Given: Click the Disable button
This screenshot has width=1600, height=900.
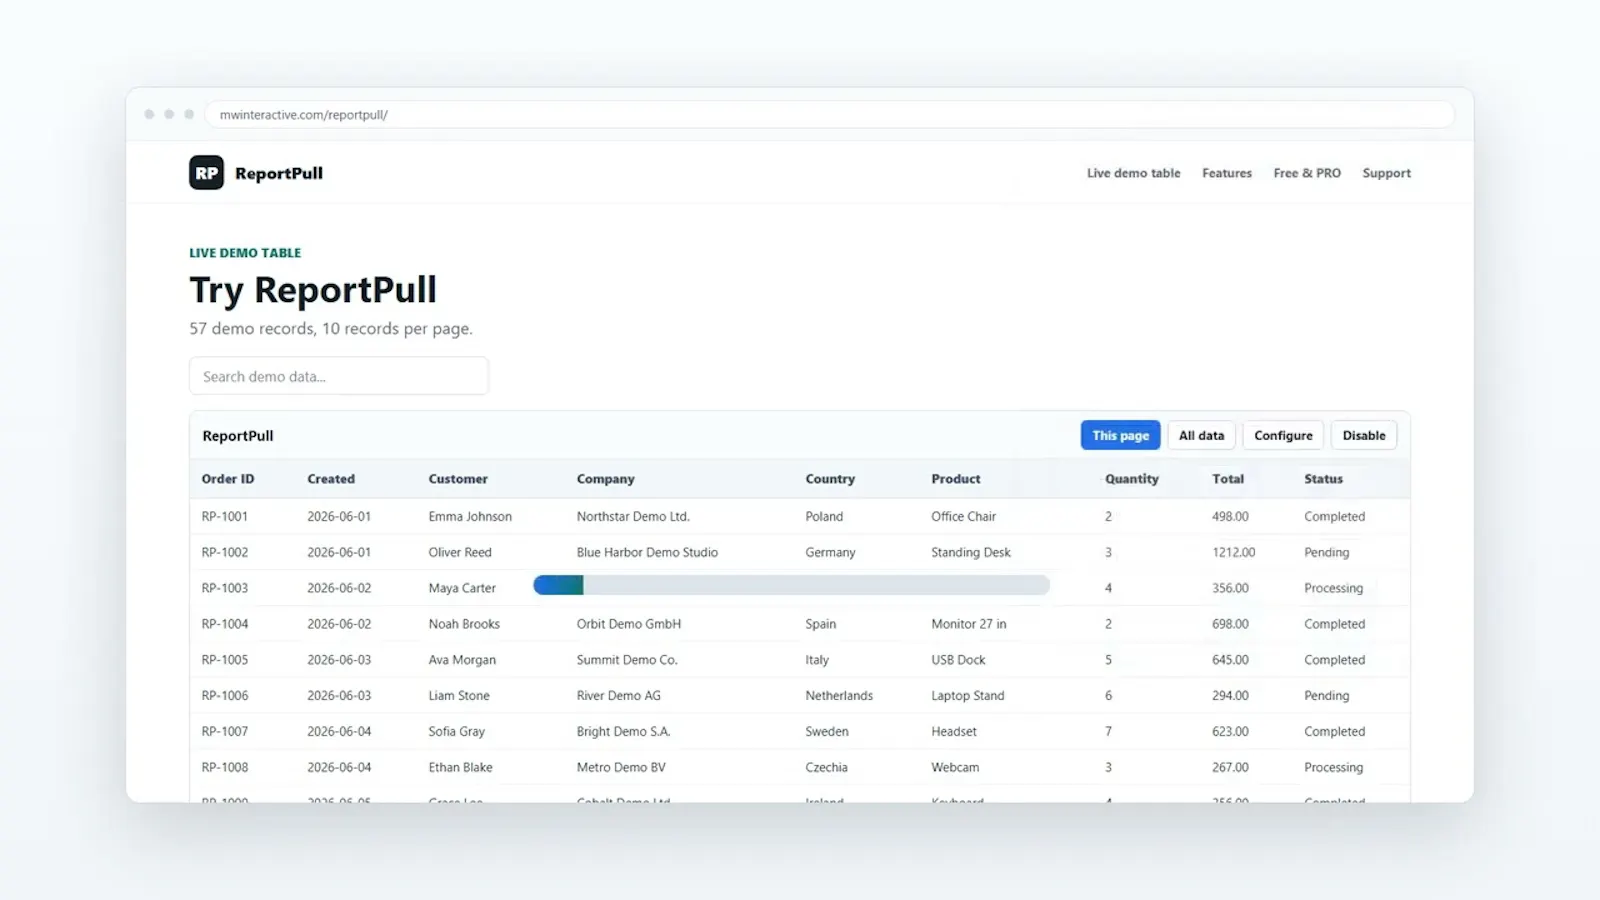Looking at the screenshot, I should 1364,435.
